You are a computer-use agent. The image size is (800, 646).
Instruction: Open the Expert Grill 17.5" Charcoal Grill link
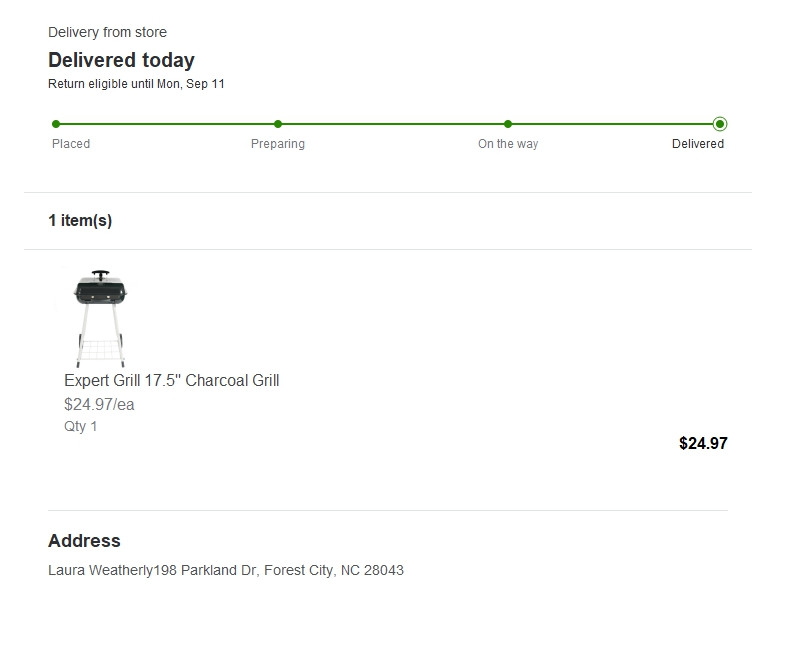click(x=171, y=381)
